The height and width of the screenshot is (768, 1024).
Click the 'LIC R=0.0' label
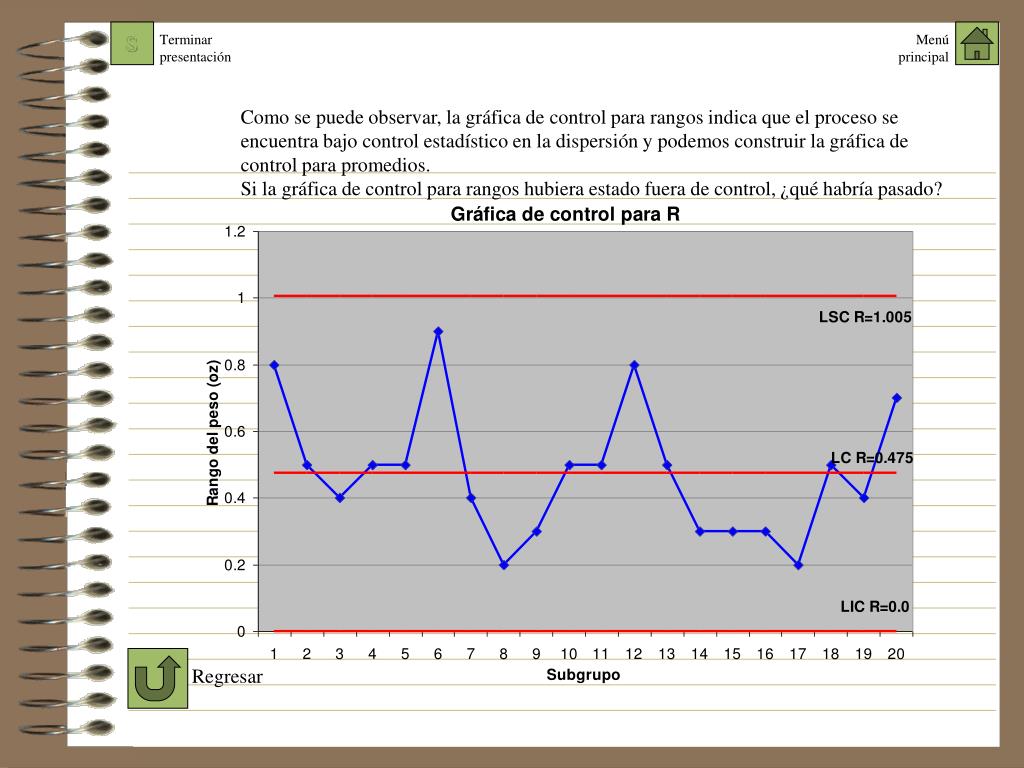pyautogui.click(x=874, y=607)
